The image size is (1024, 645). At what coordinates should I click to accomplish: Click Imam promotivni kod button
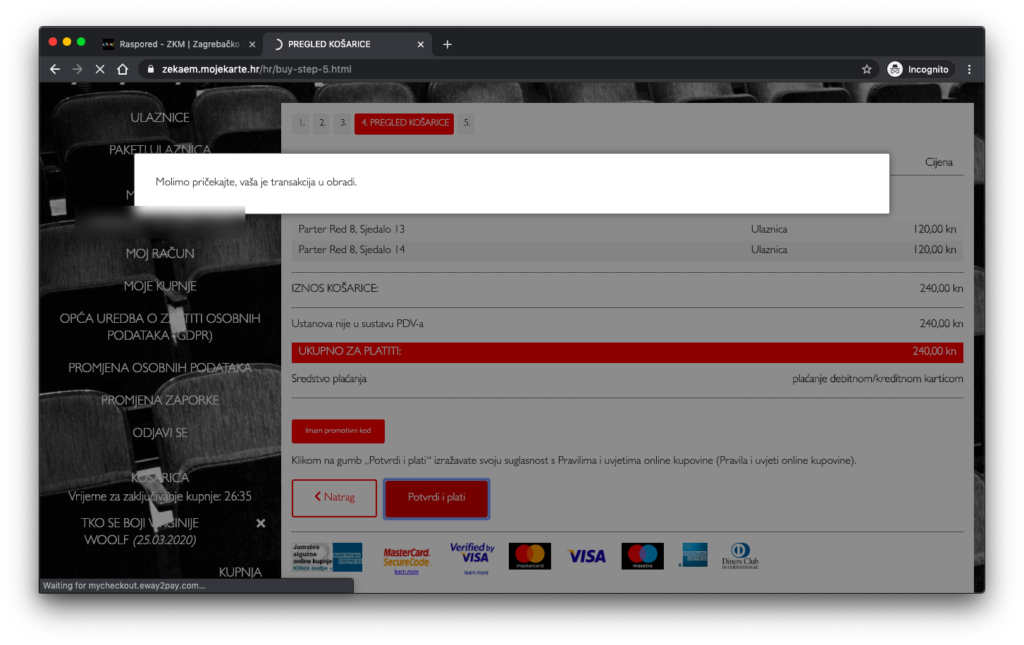(338, 431)
